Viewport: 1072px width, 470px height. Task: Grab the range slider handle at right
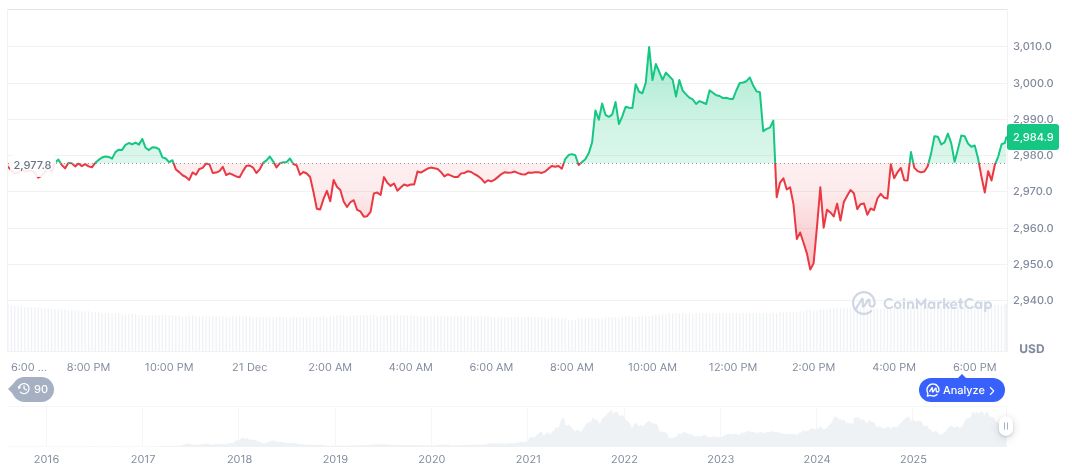click(x=1005, y=426)
